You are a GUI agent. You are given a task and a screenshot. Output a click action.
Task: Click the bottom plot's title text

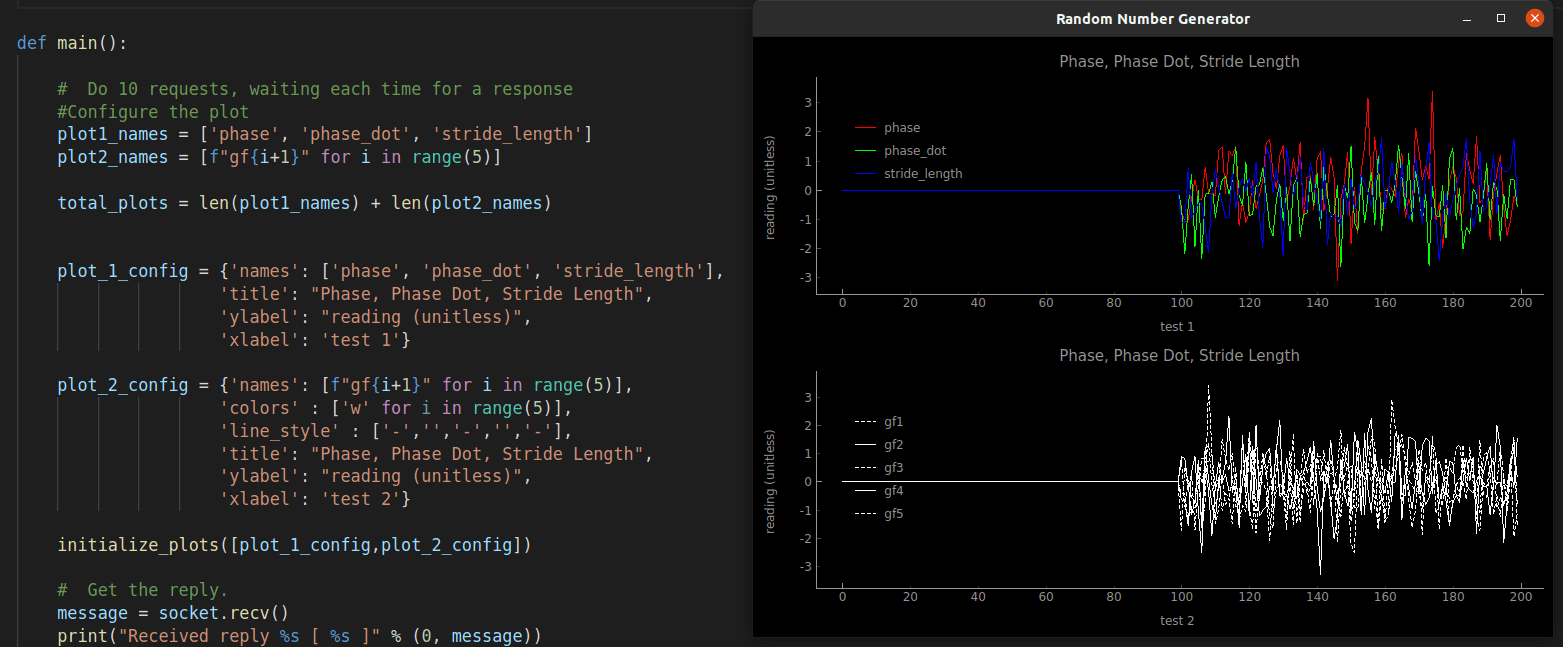tap(1179, 356)
